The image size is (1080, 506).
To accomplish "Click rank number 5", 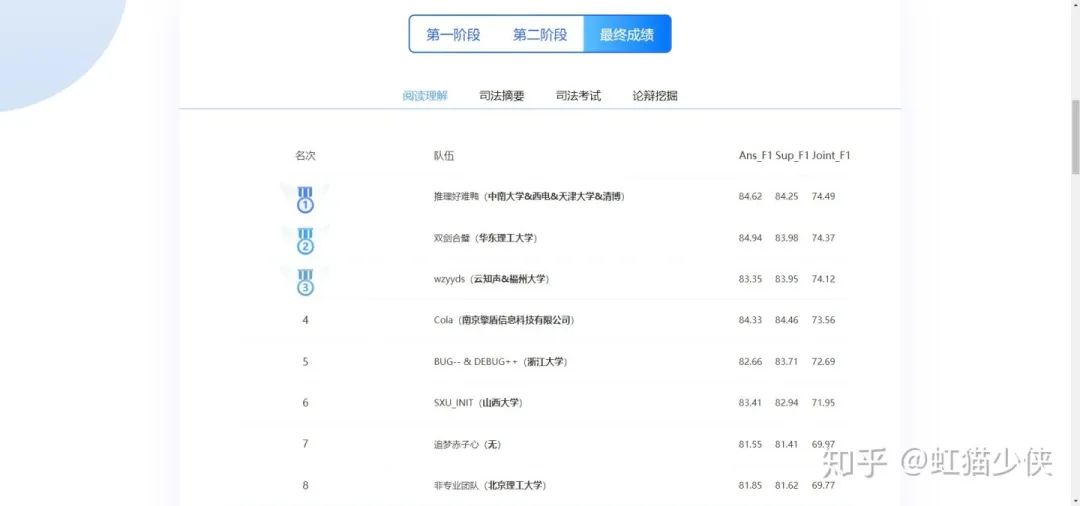I will [305, 361].
